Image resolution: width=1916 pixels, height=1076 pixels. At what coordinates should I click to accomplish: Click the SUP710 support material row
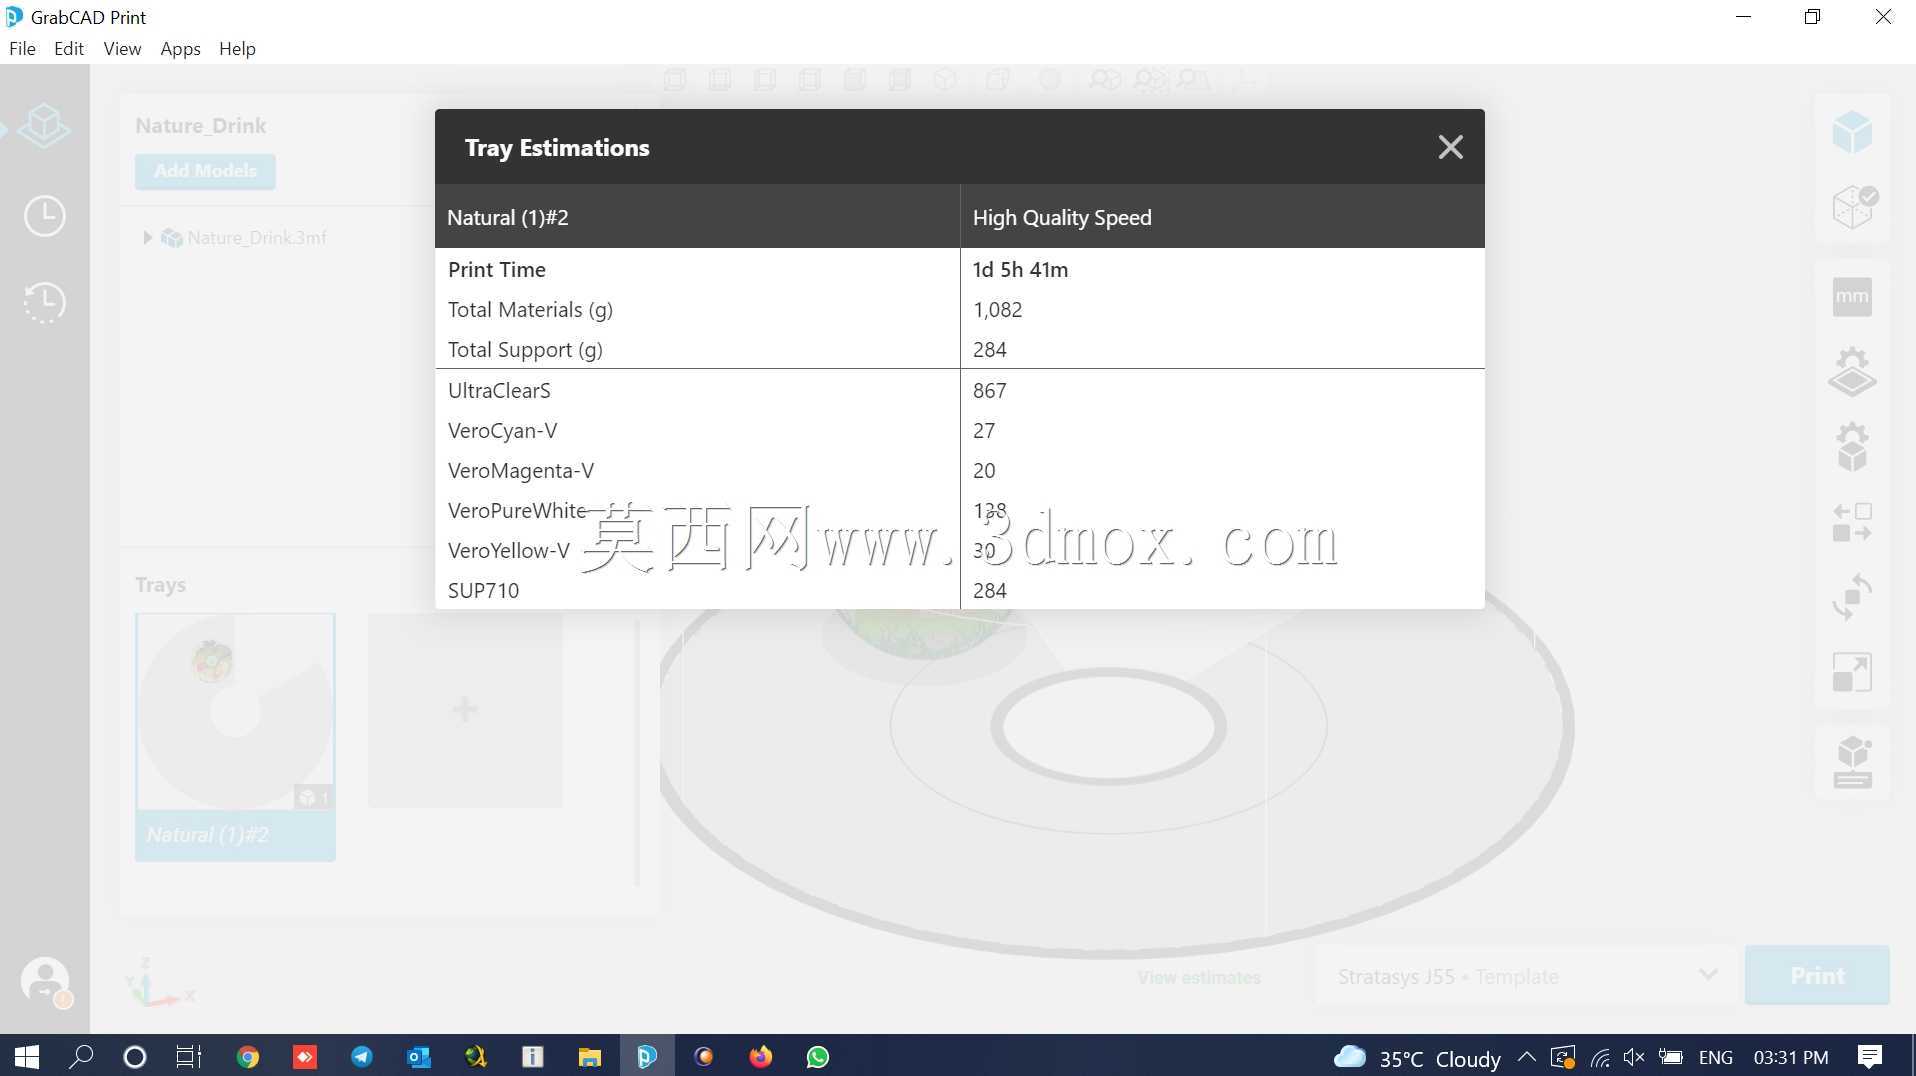click(959, 590)
